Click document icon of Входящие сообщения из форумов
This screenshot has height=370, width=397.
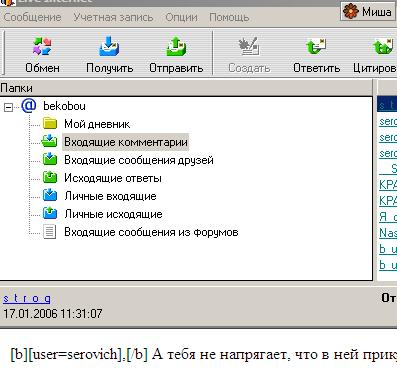tap(49, 232)
